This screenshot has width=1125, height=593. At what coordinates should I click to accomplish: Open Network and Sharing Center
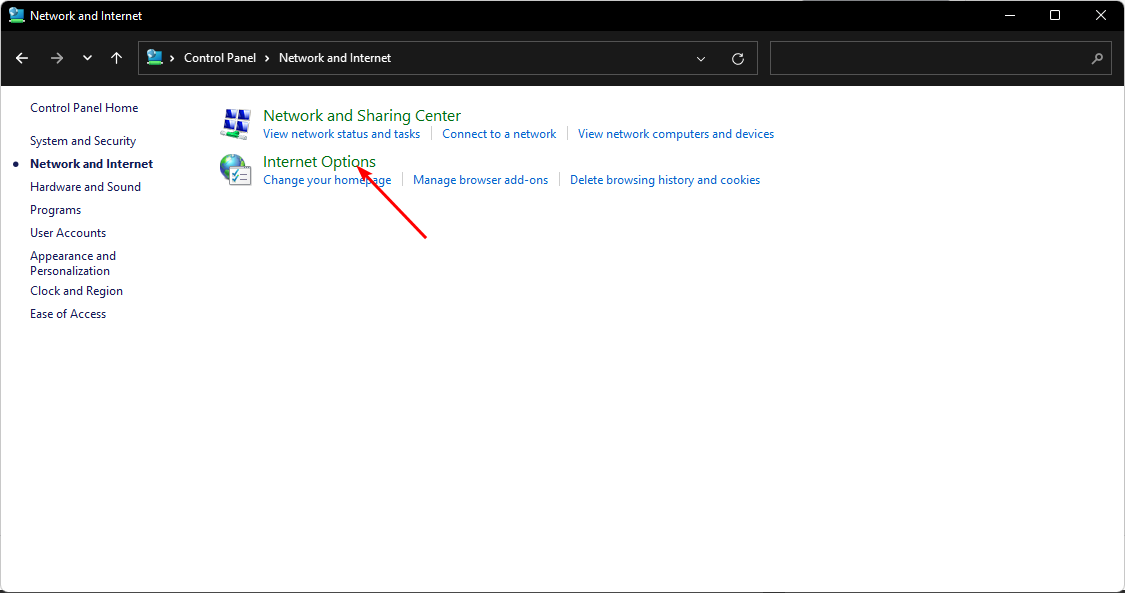point(362,115)
